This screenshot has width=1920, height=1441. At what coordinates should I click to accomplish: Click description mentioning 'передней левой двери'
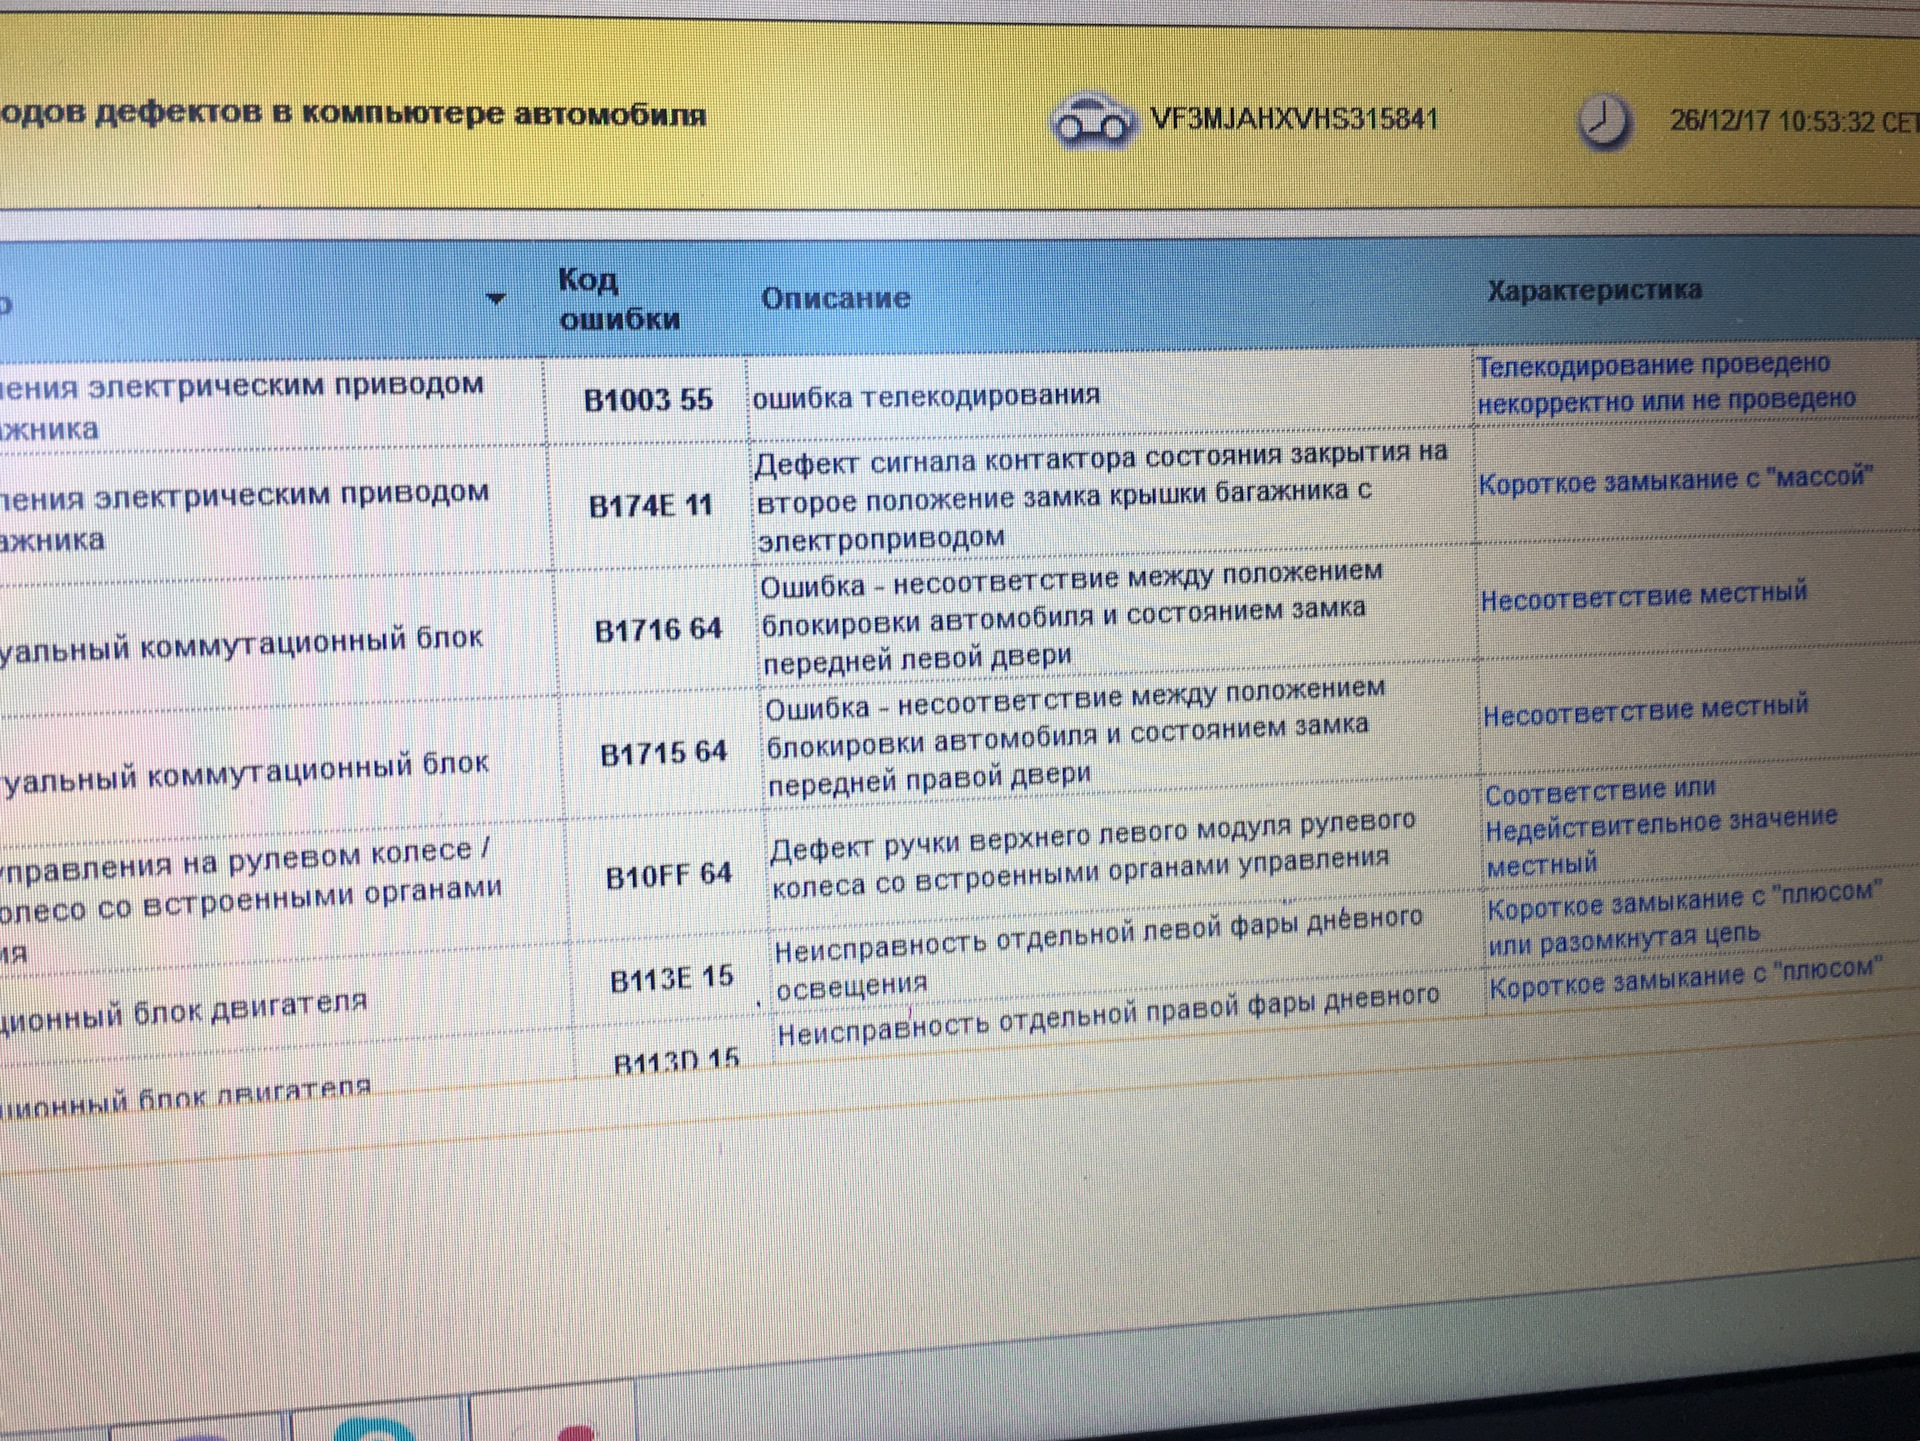click(1071, 618)
